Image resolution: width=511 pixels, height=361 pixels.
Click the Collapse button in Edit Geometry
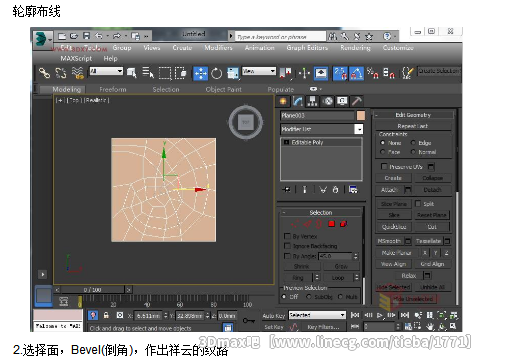433,178
